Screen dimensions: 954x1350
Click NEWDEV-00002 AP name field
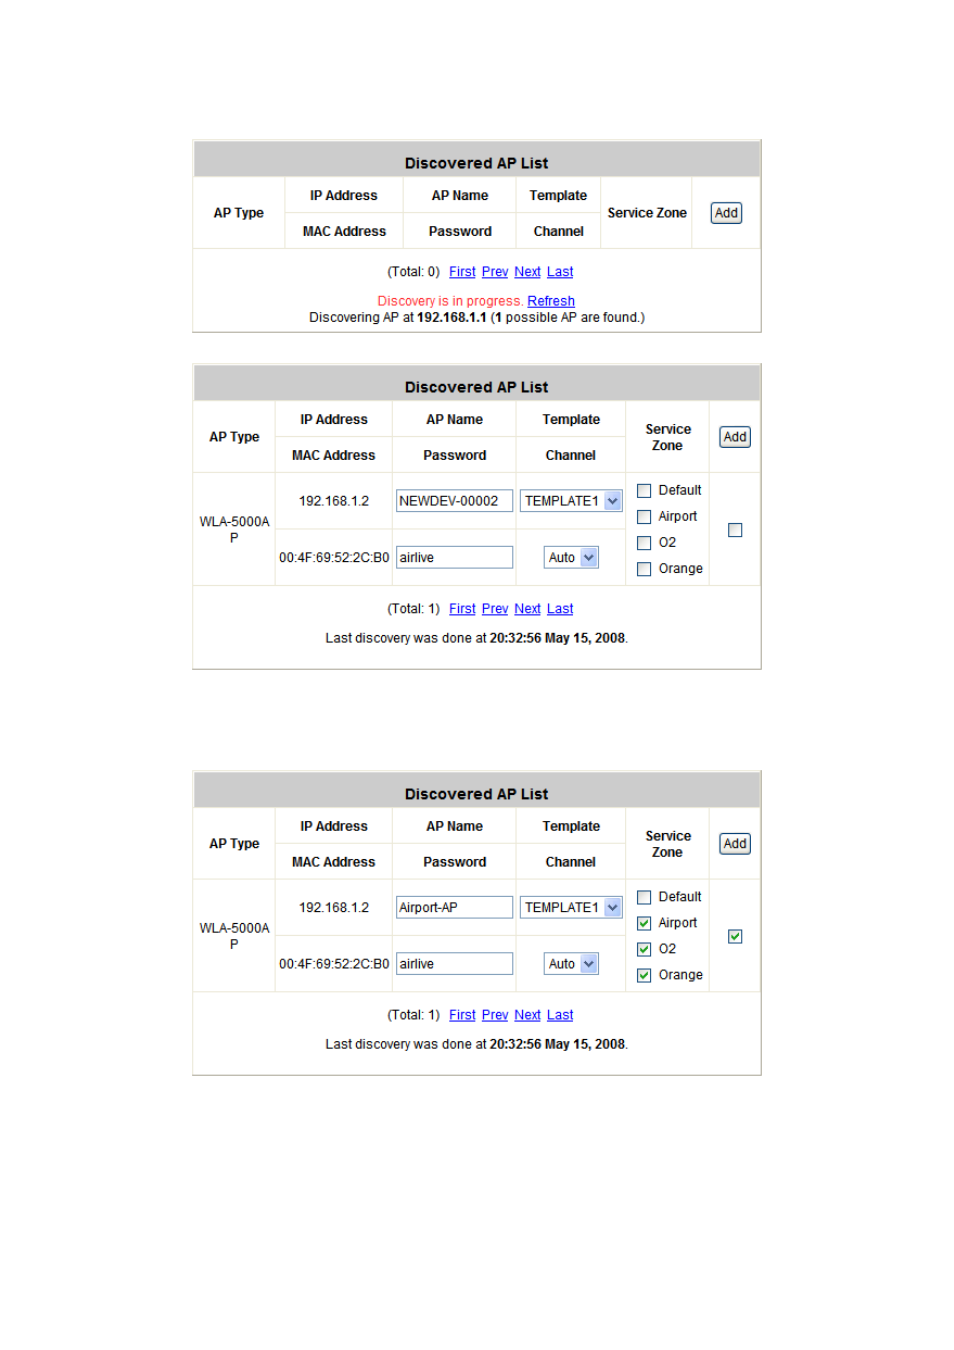click(454, 501)
